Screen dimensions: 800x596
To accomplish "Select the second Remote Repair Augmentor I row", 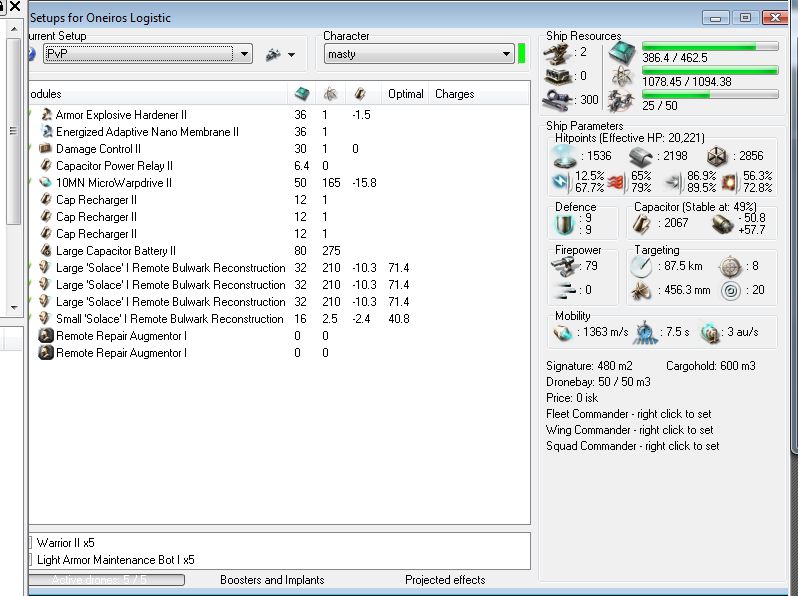I will tap(279, 353).
